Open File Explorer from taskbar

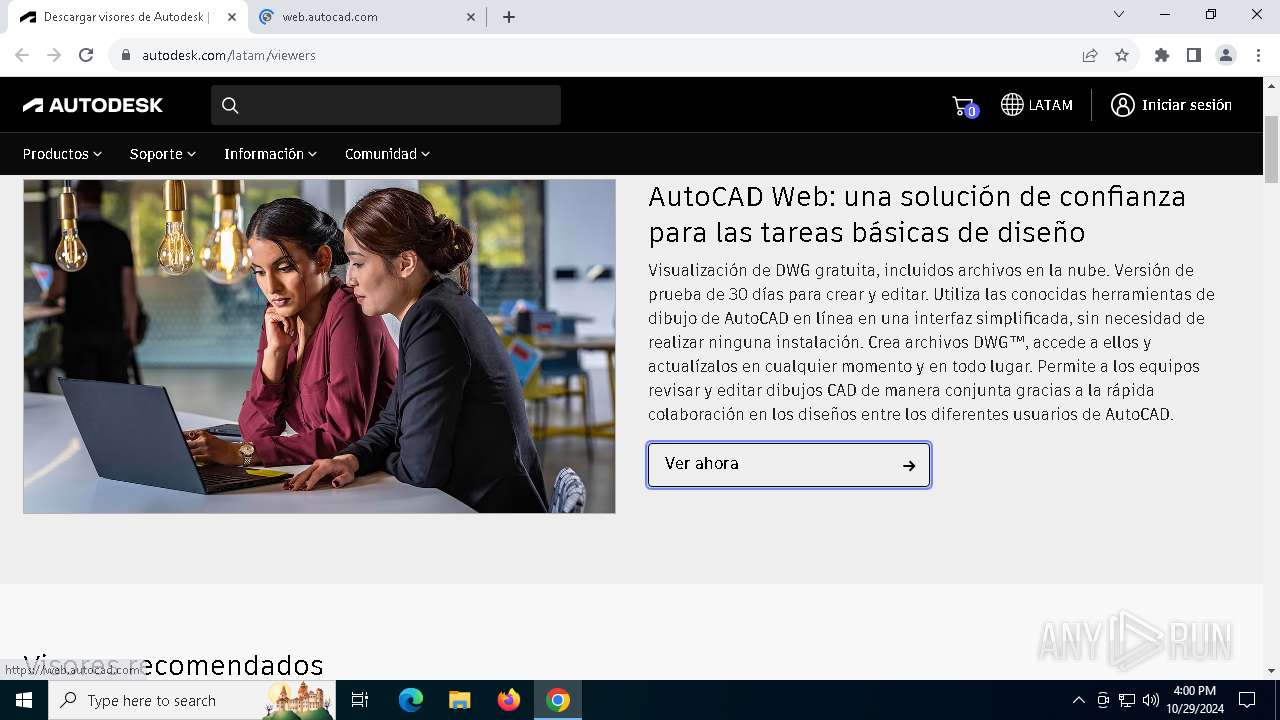click(460, 700)
